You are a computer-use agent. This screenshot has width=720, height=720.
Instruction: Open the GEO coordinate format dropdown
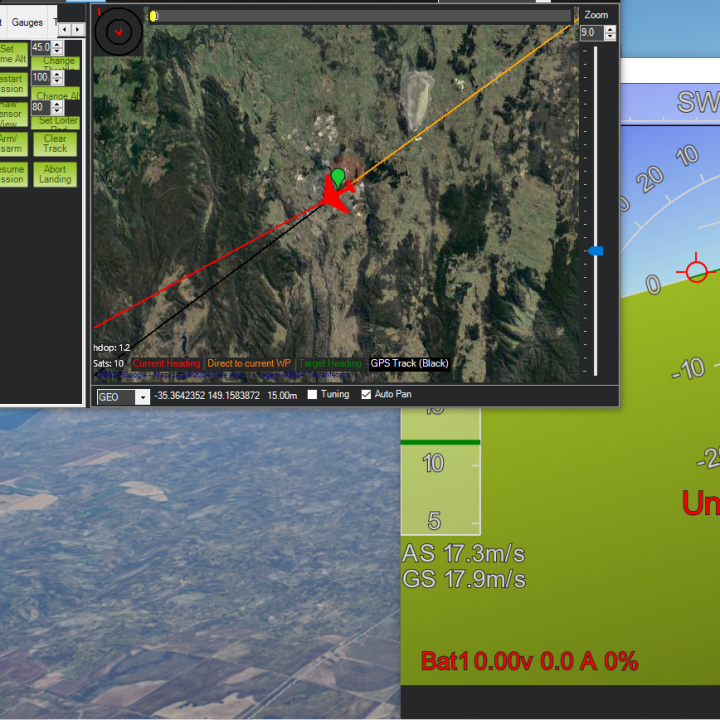(142, 397)
